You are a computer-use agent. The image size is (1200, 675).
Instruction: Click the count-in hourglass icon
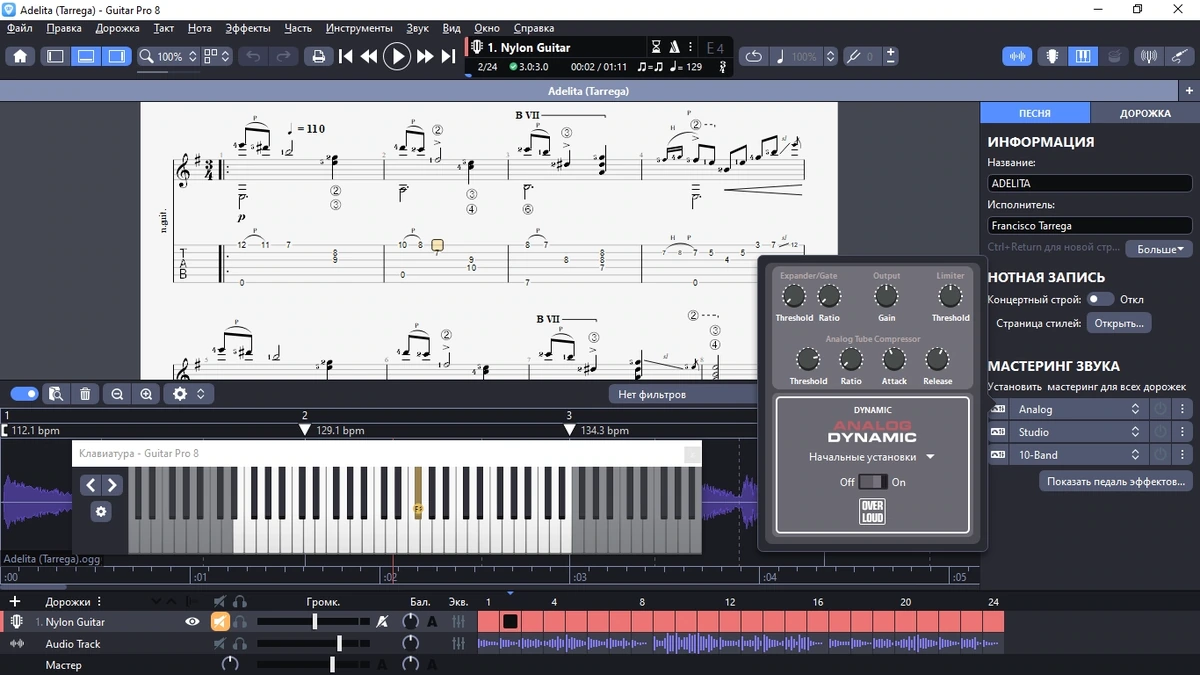tap(656, 47)
